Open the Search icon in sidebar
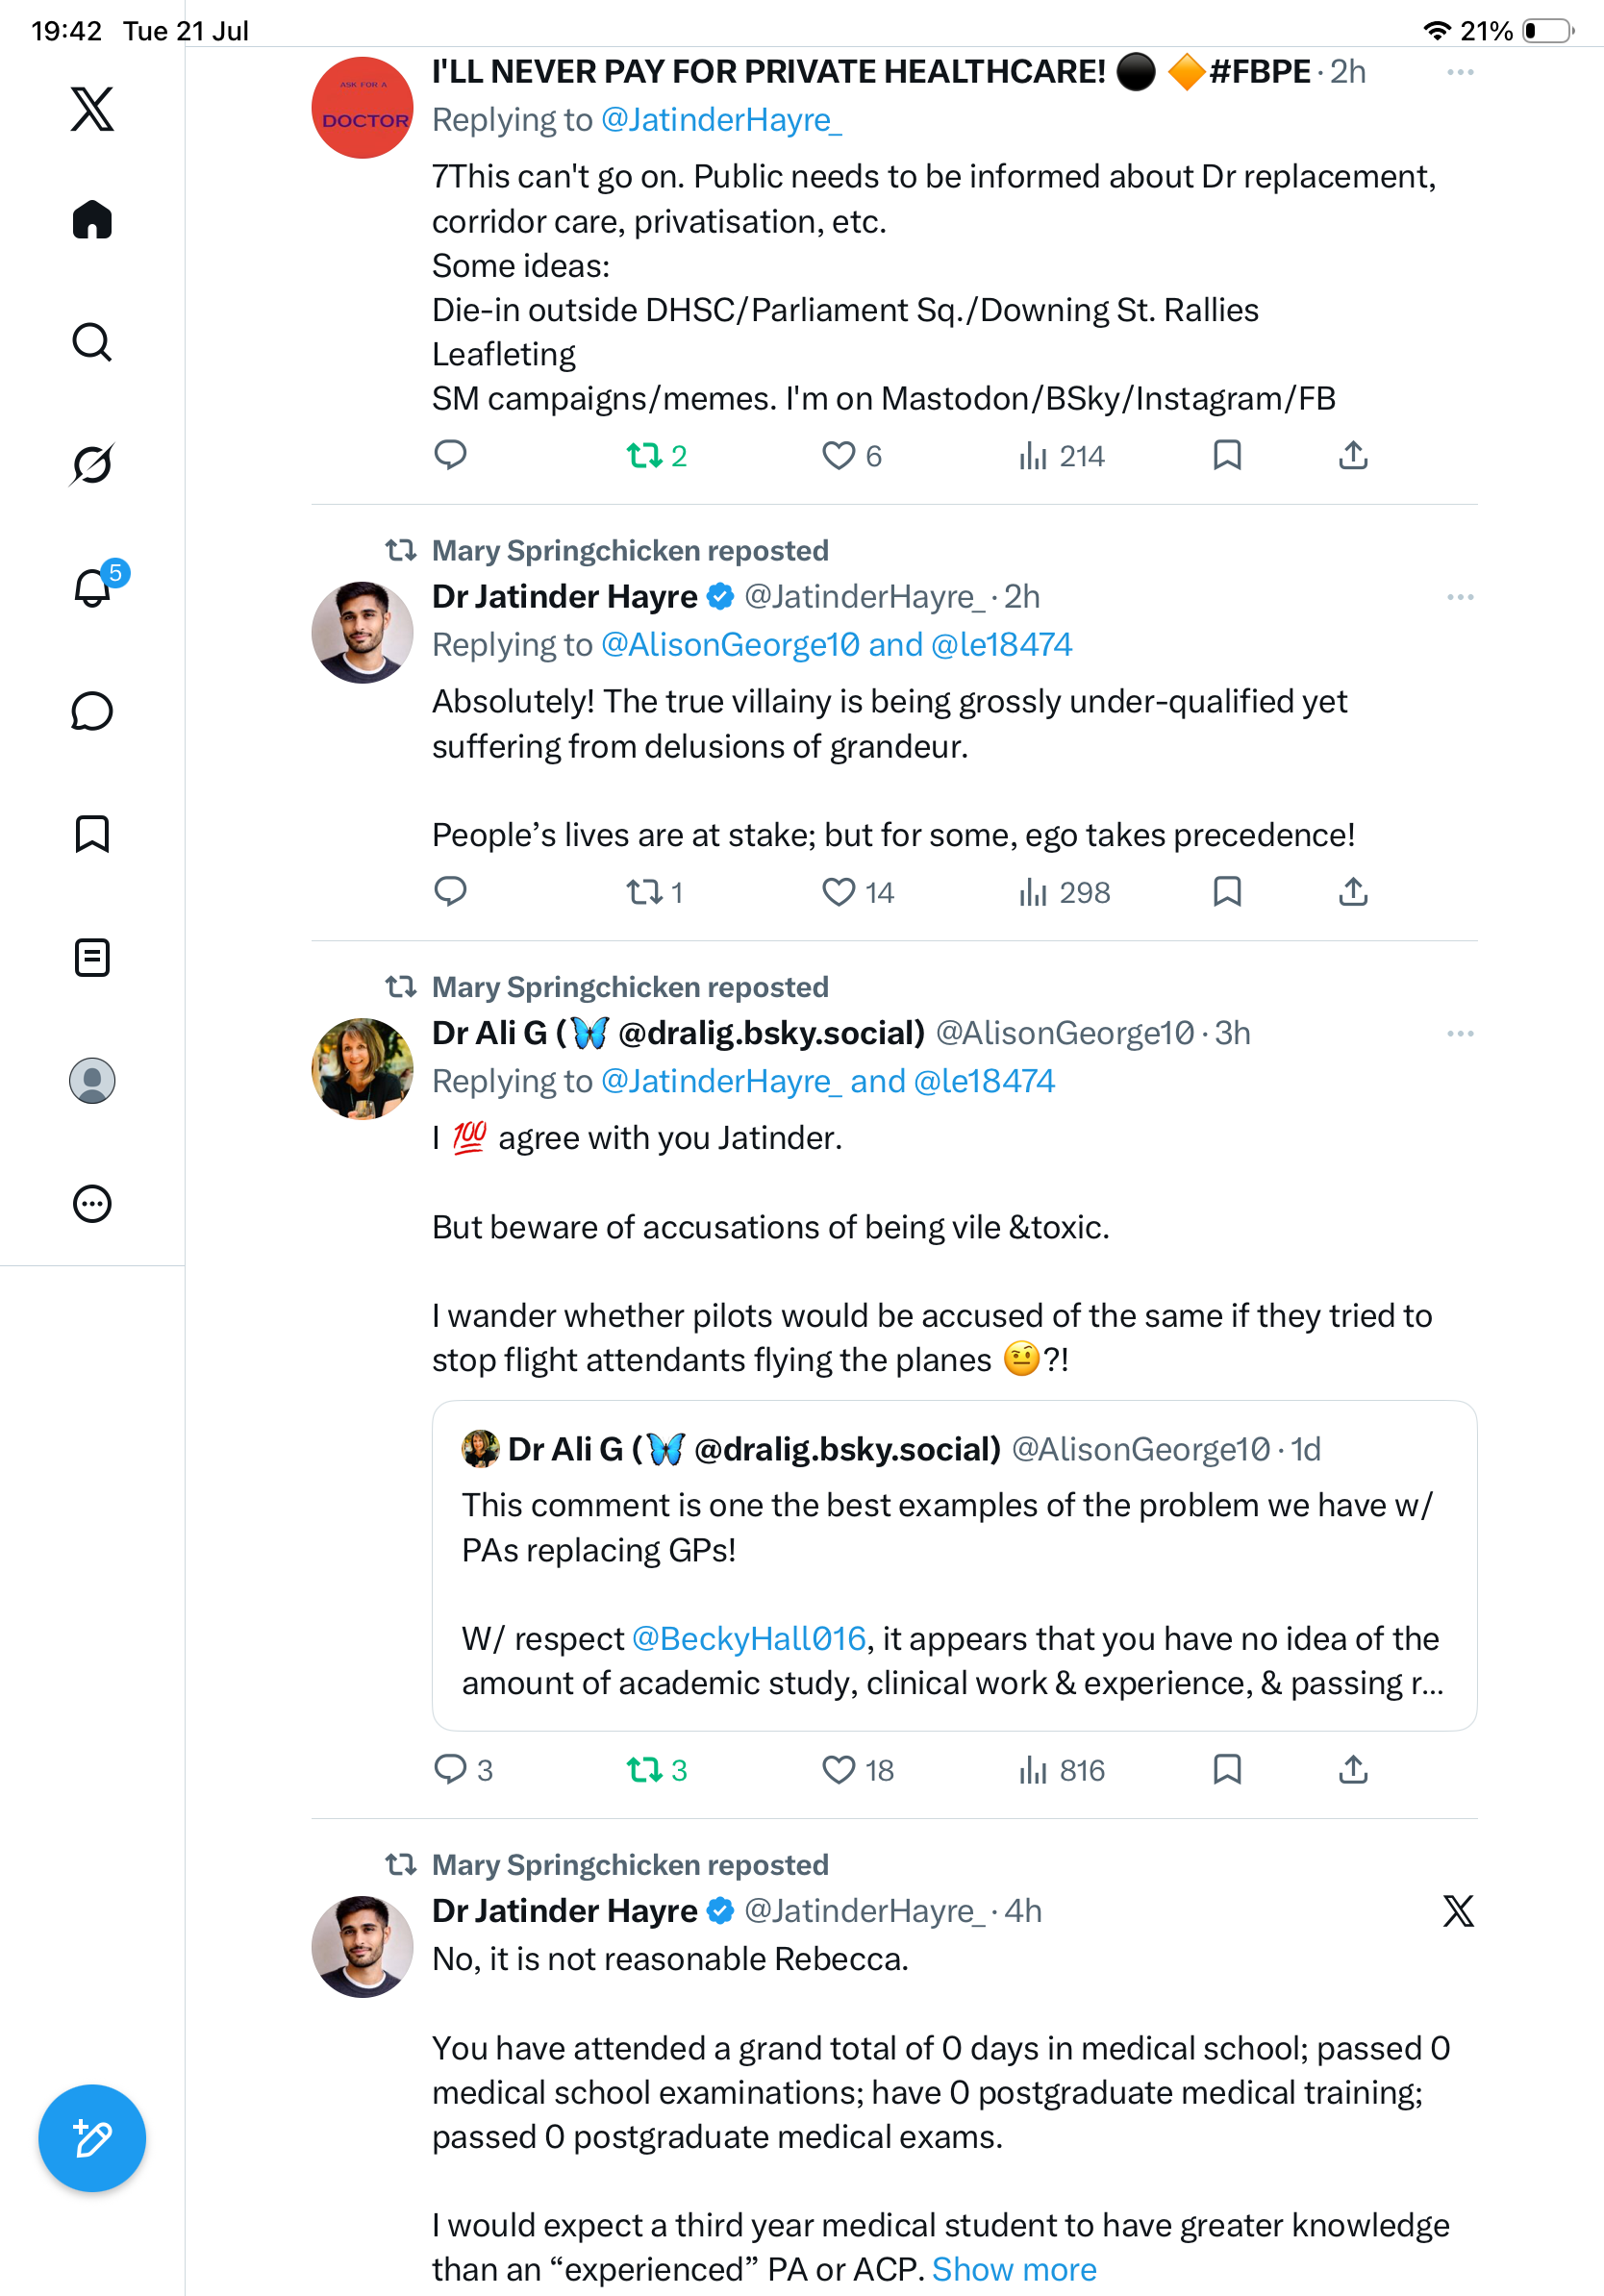This screenshot has height=2296, width=1604. [x=92, y=342]
